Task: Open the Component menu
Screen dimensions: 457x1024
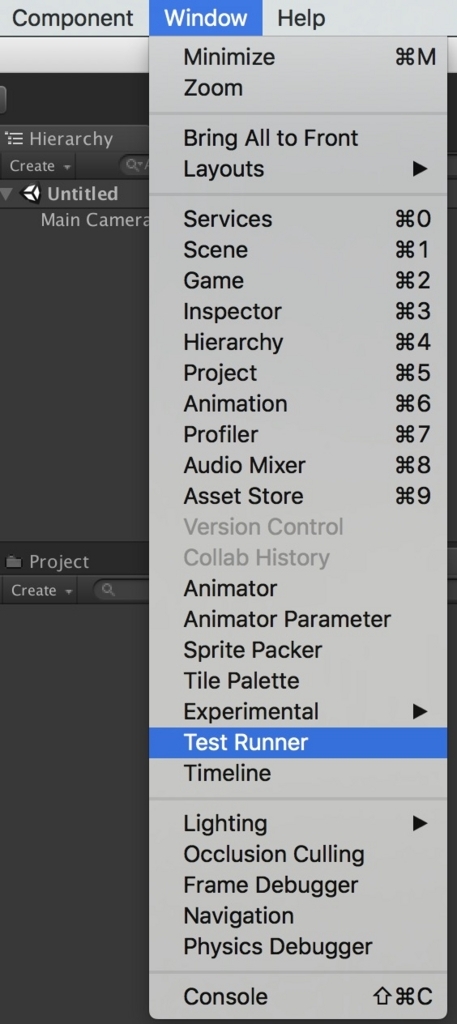Action: point(72,18)
